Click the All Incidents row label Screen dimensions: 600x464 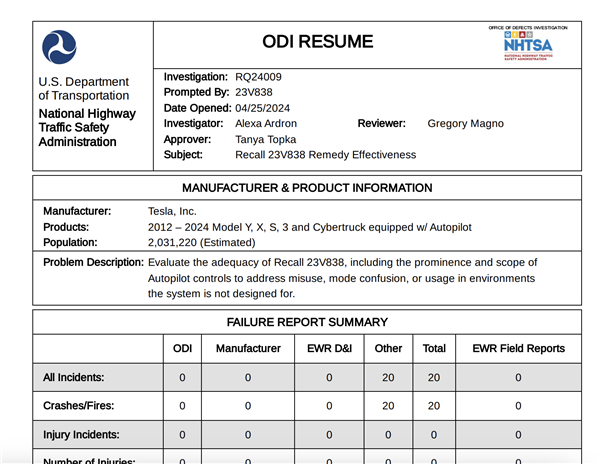pos(74,378)
